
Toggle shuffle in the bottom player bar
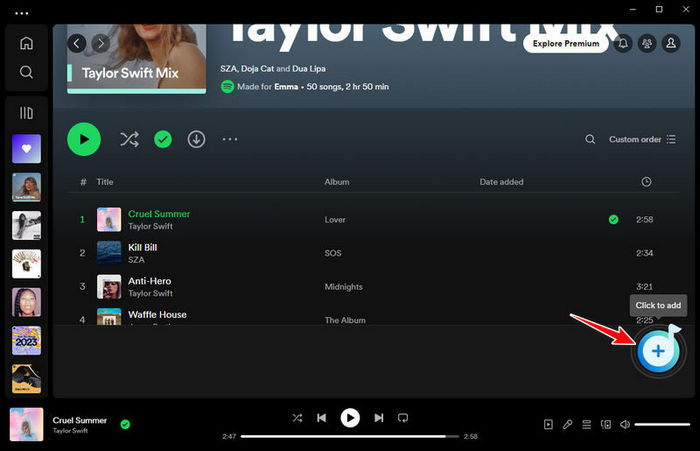tap(297, 418)
